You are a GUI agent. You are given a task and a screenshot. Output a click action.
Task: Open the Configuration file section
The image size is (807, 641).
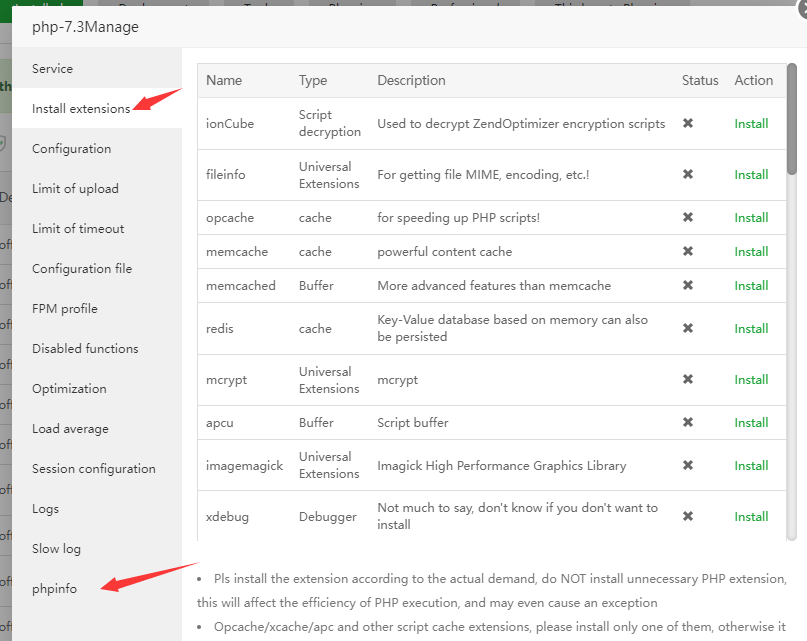point(82,269)
